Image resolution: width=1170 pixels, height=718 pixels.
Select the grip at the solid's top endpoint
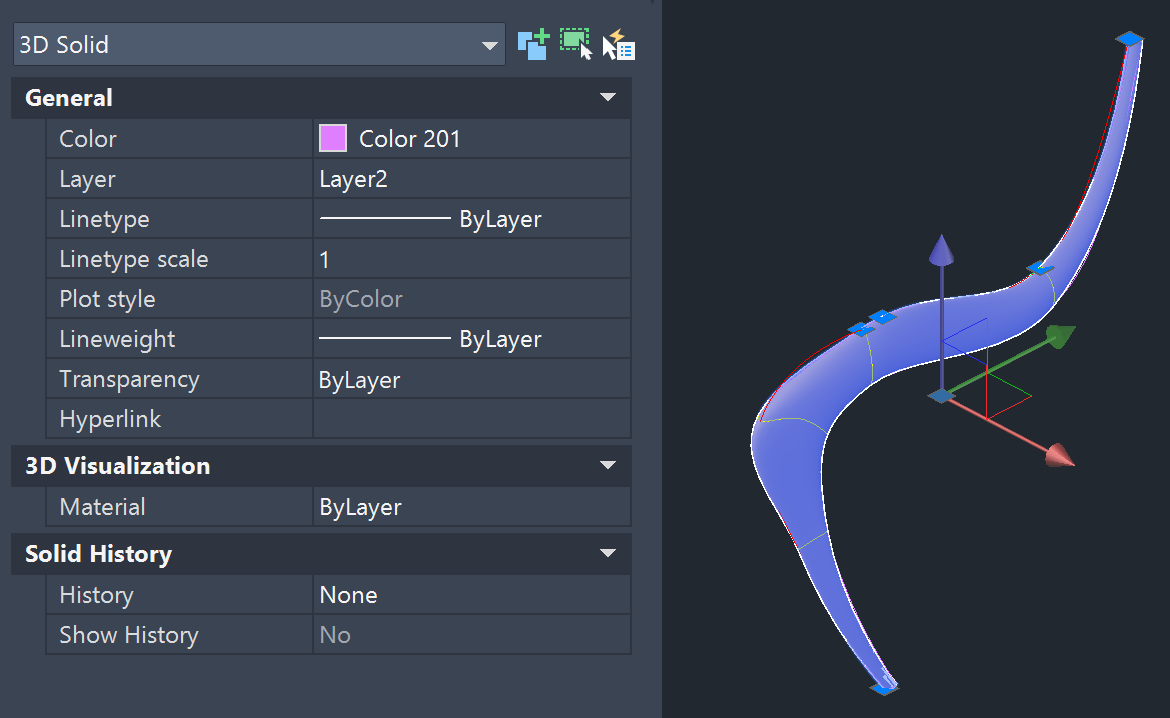point(1128,38)
